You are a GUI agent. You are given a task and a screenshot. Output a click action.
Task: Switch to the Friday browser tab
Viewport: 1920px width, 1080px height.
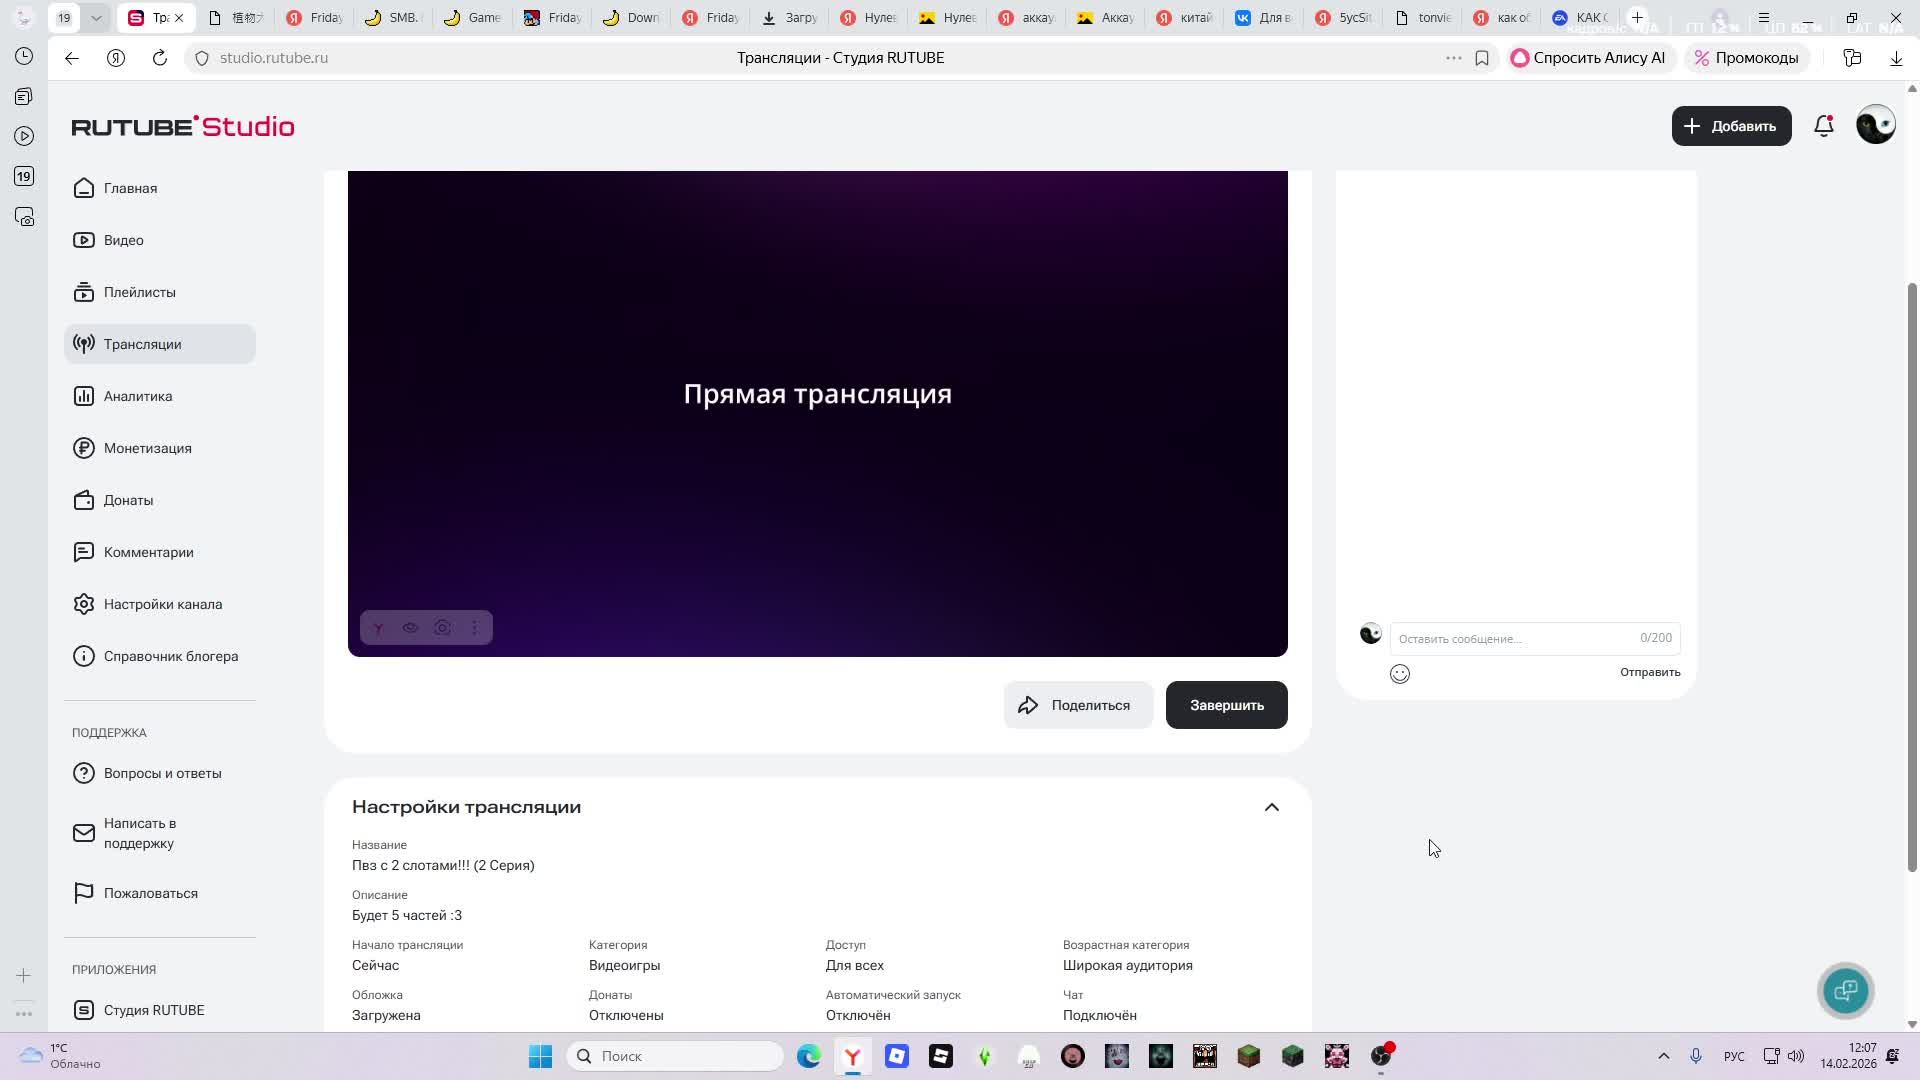pos(313,17)
